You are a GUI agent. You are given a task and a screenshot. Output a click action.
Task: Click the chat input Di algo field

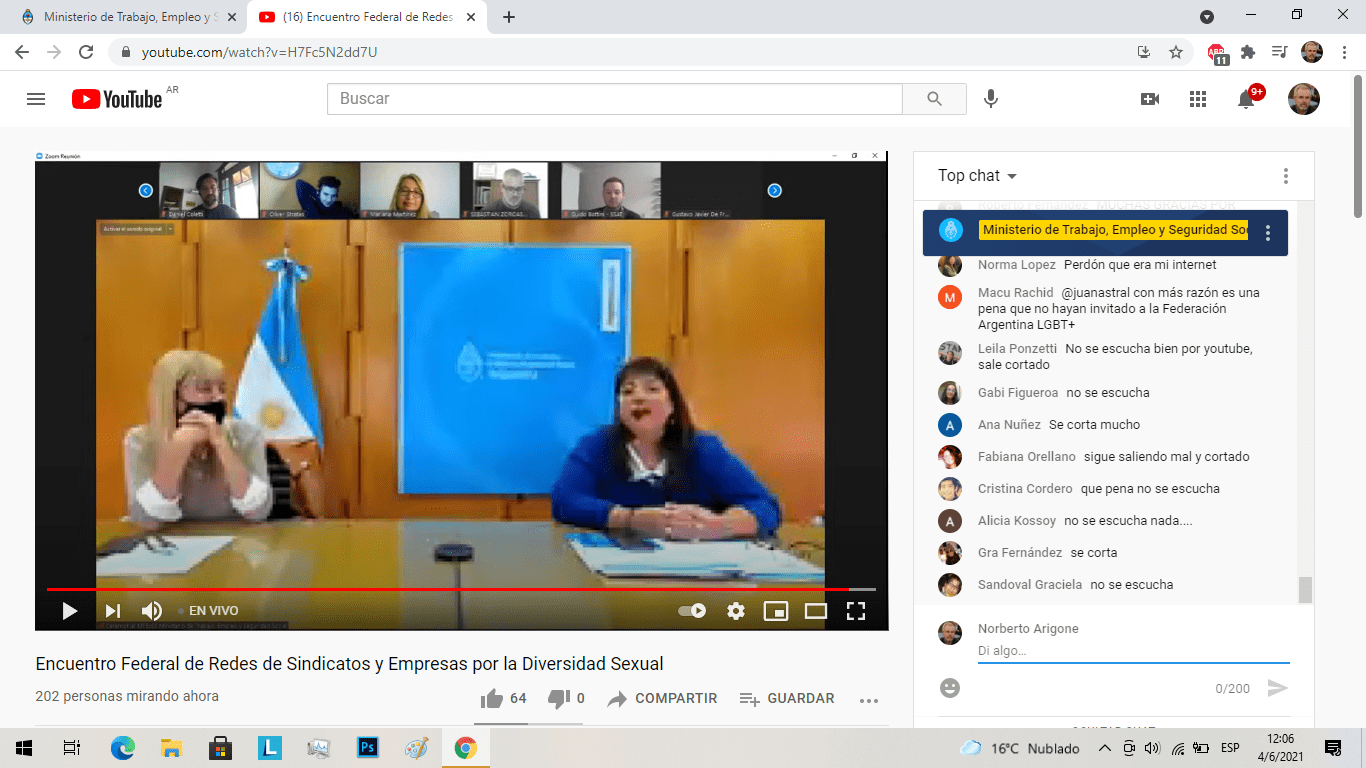click(1133, 651)
